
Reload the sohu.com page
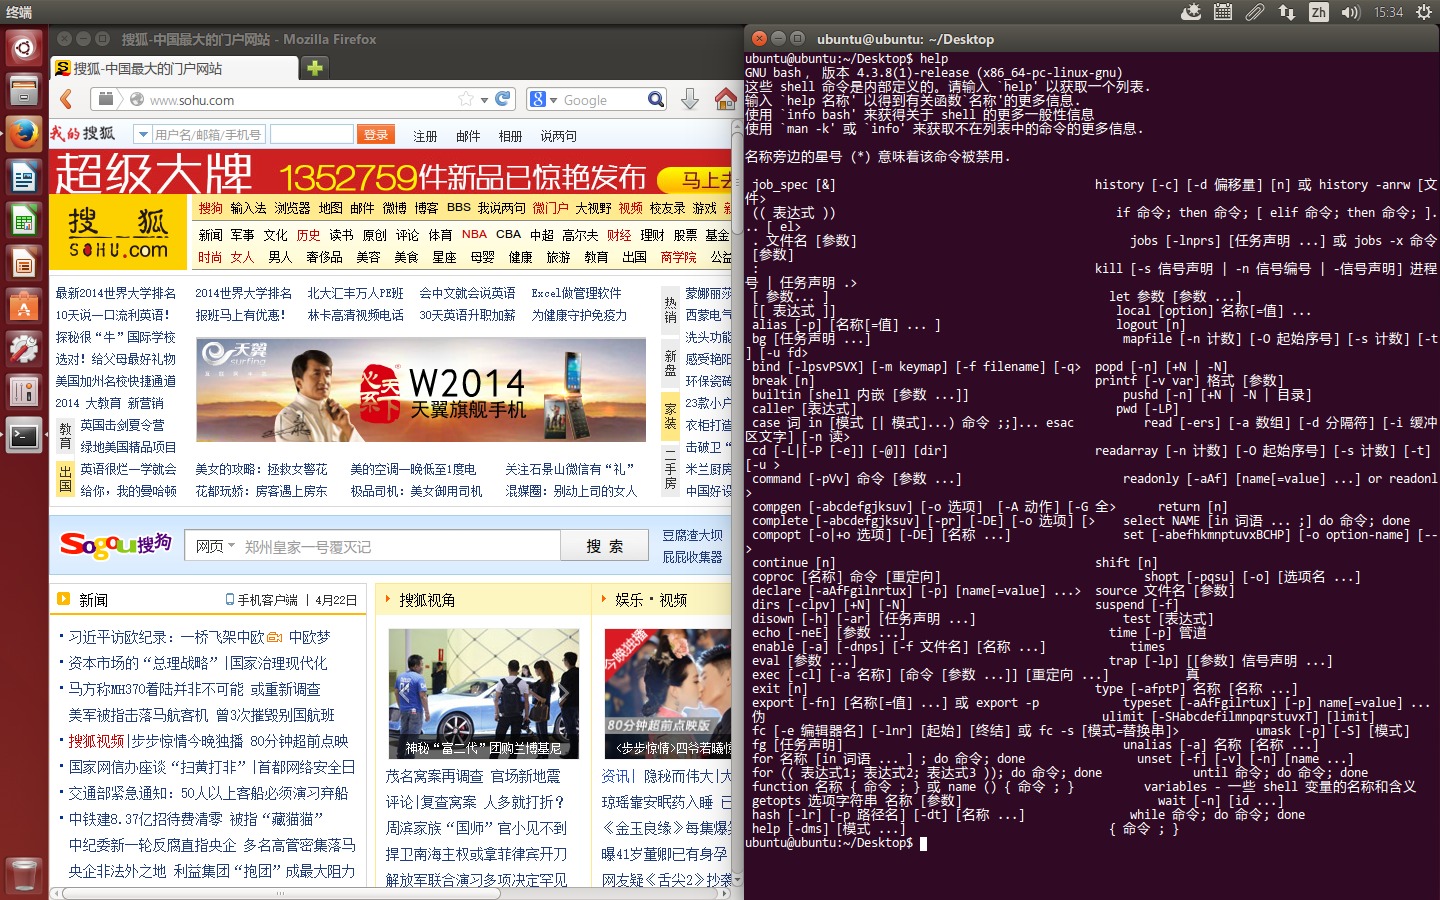point(503,99)
